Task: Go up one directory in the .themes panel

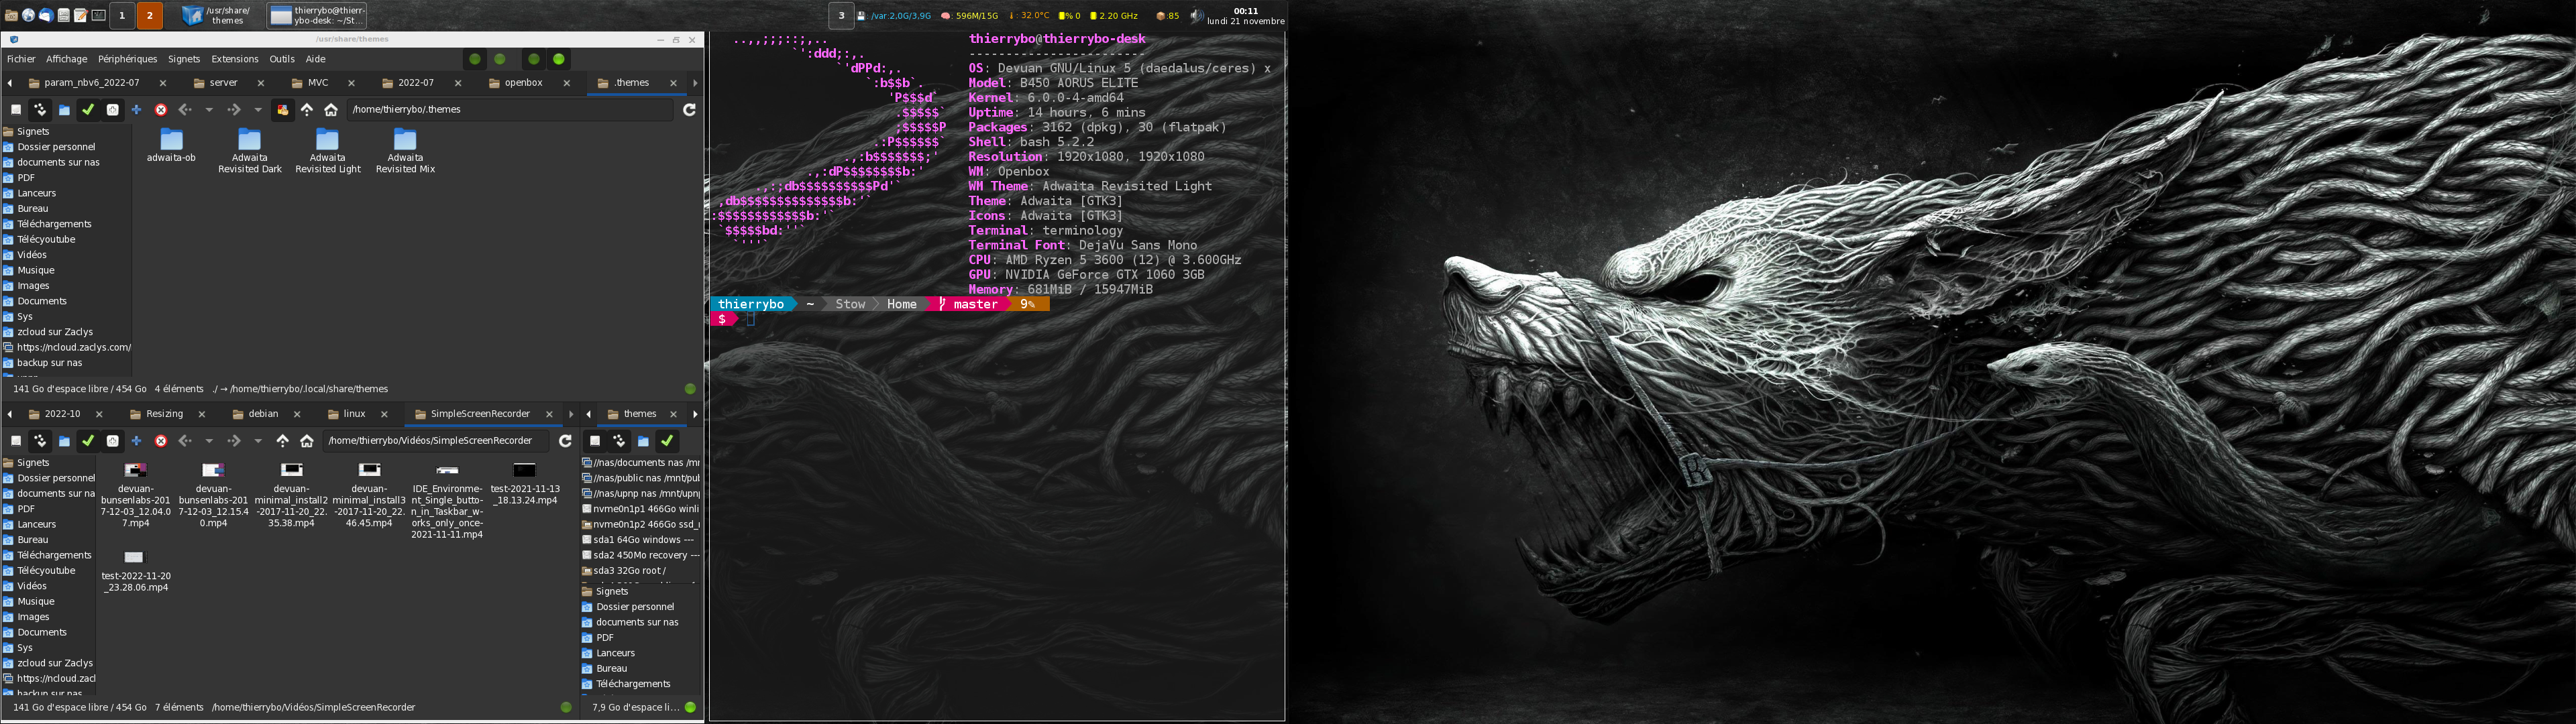Action: click(x=307, y=110)
